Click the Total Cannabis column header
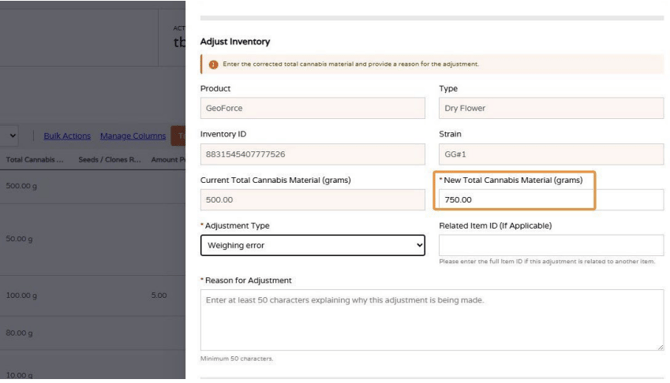Viewport: 670px width, 383px height. tap(35, 159)
